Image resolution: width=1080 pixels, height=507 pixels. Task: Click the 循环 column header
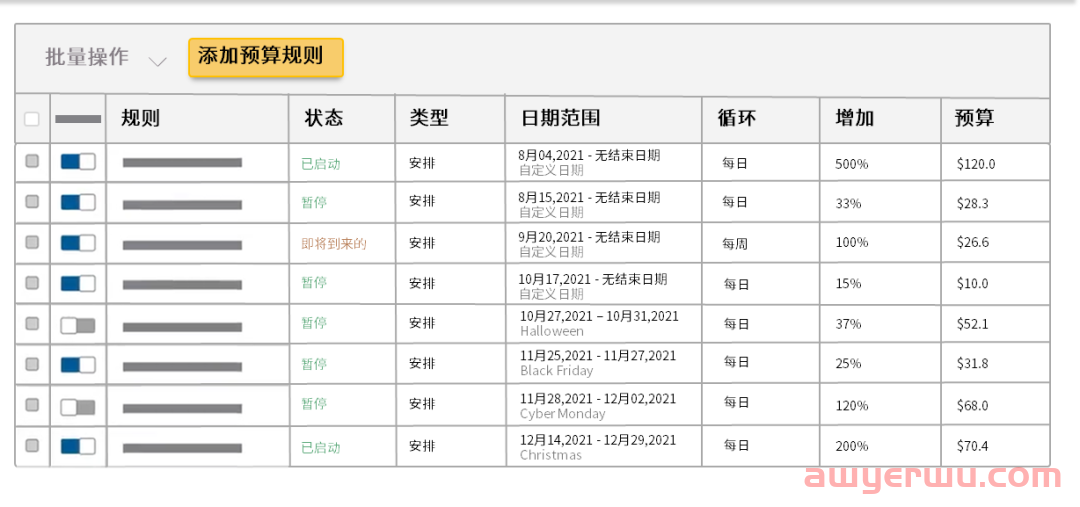736,118
